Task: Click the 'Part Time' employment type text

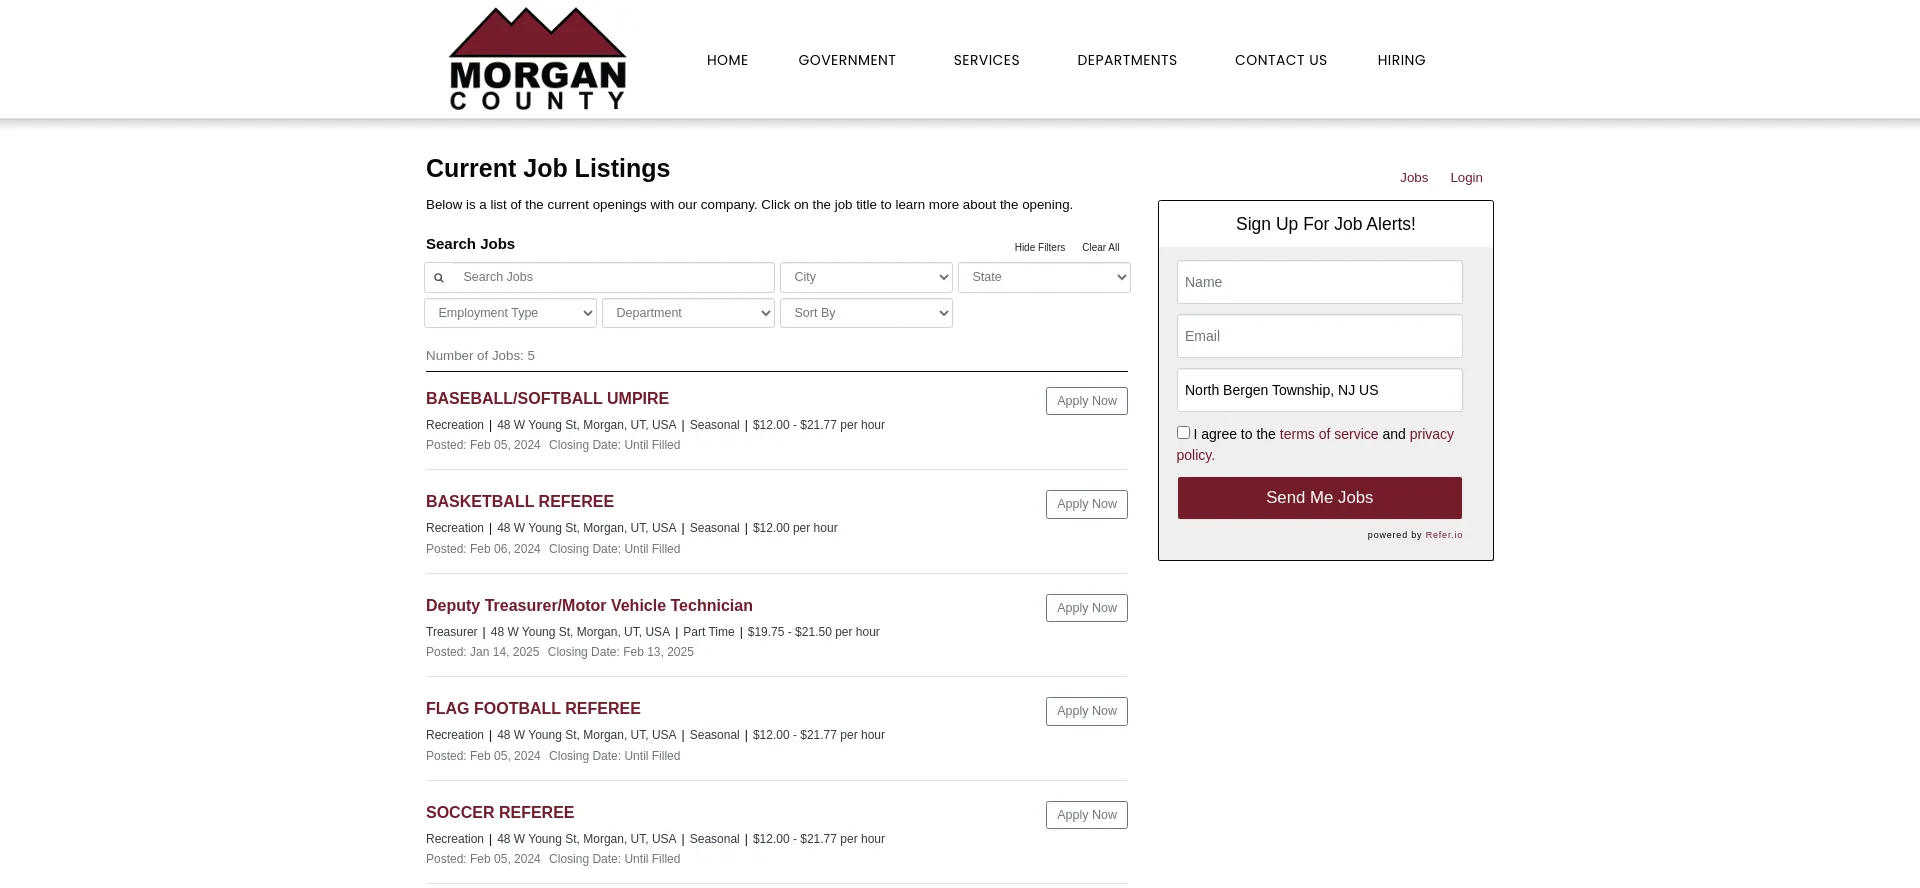Action: click(708, 632)
